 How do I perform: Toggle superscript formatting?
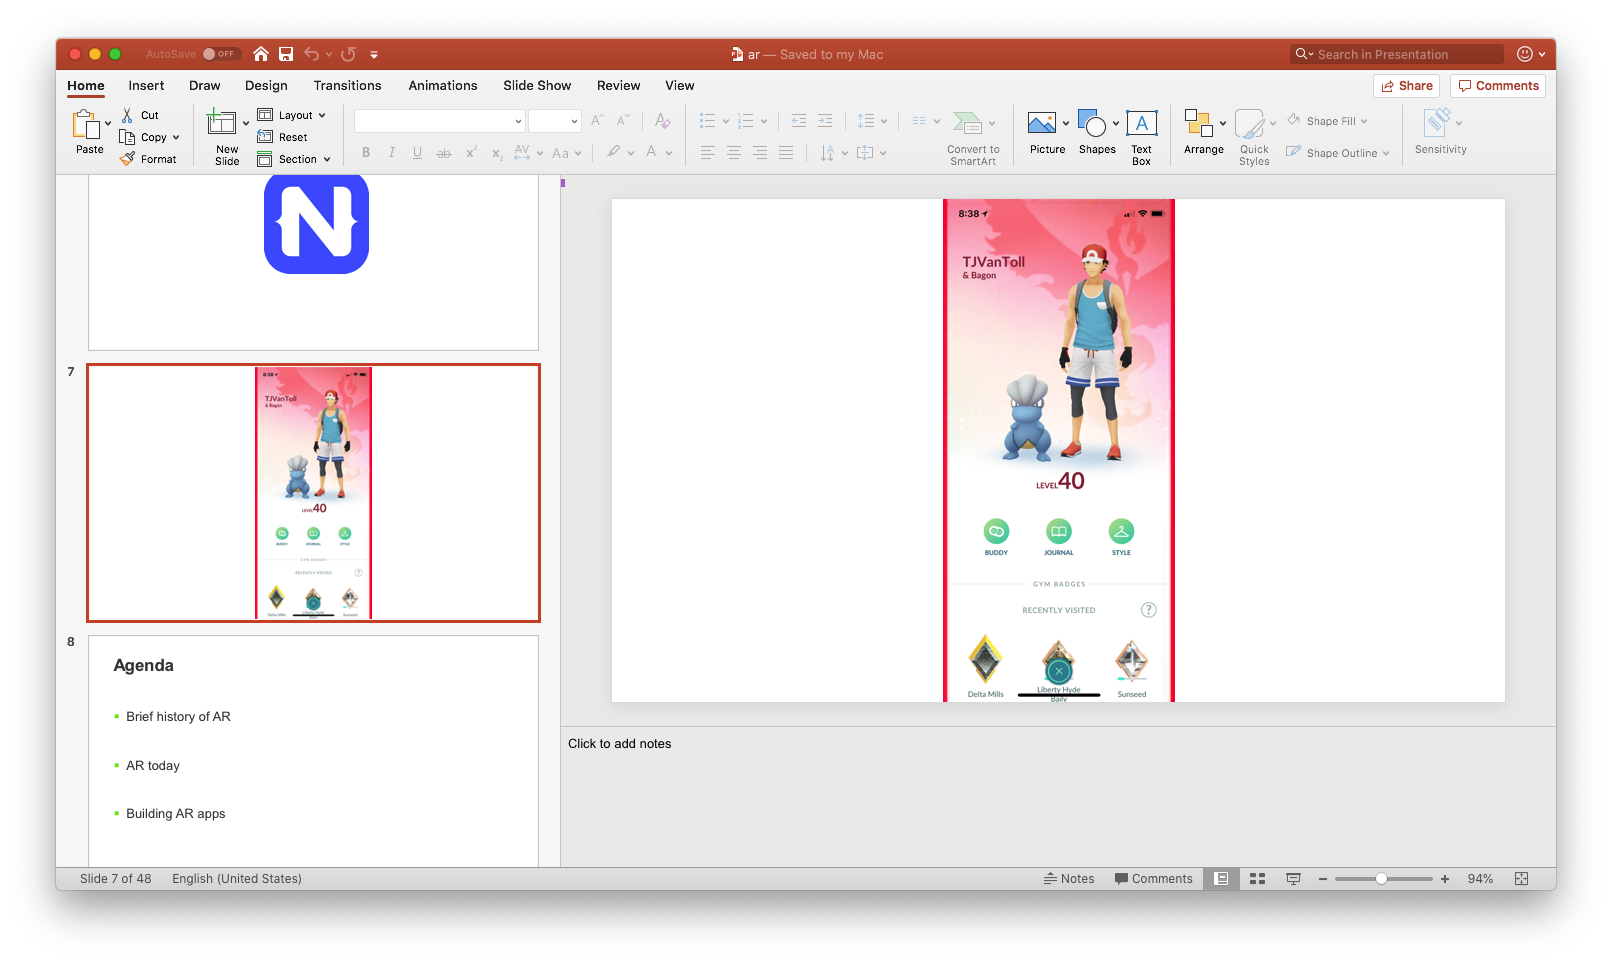[x=471, y=153]
